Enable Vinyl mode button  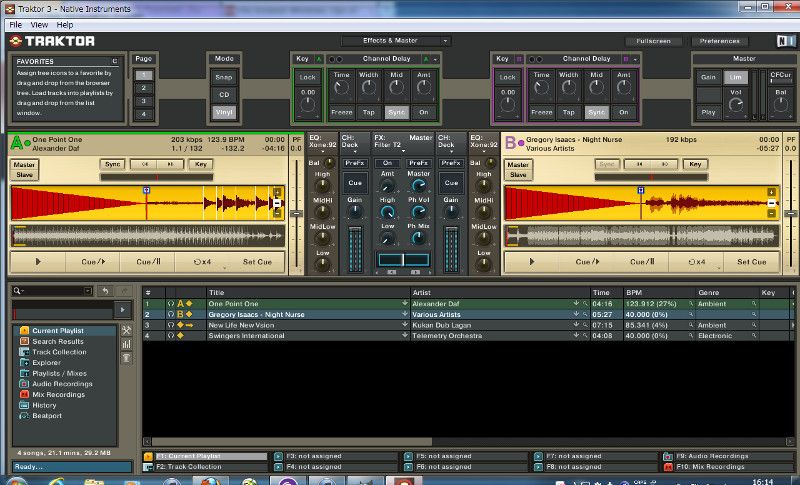pyautogui.click(x=224, y=112)
